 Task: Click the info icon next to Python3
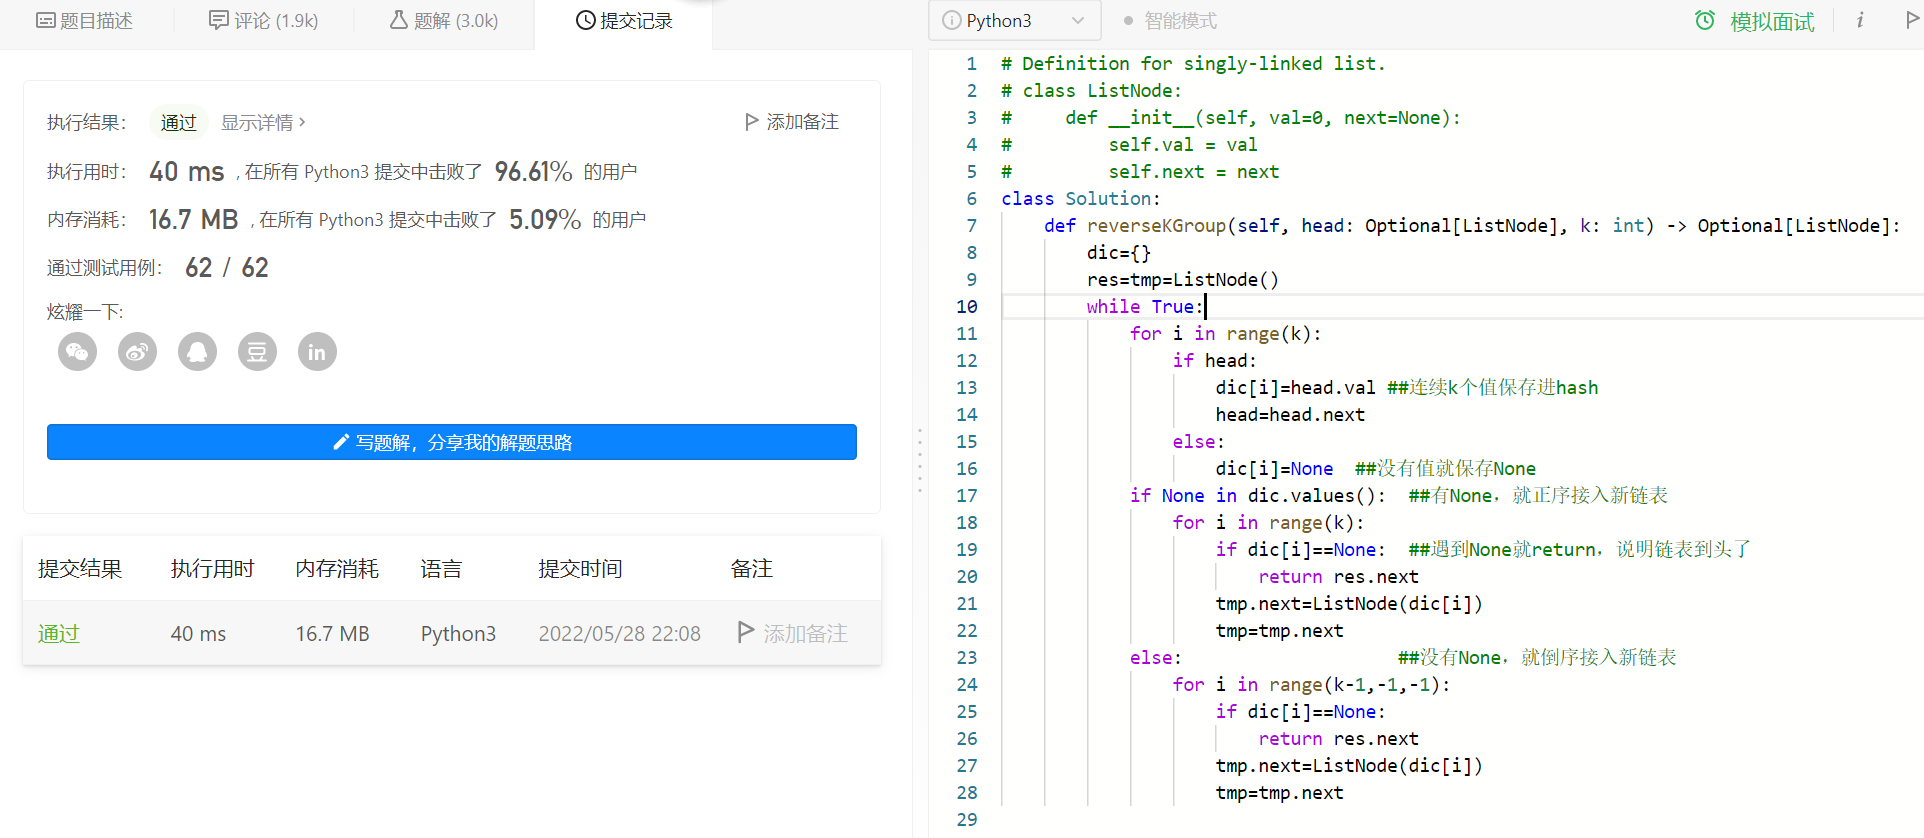click(952, 21)
